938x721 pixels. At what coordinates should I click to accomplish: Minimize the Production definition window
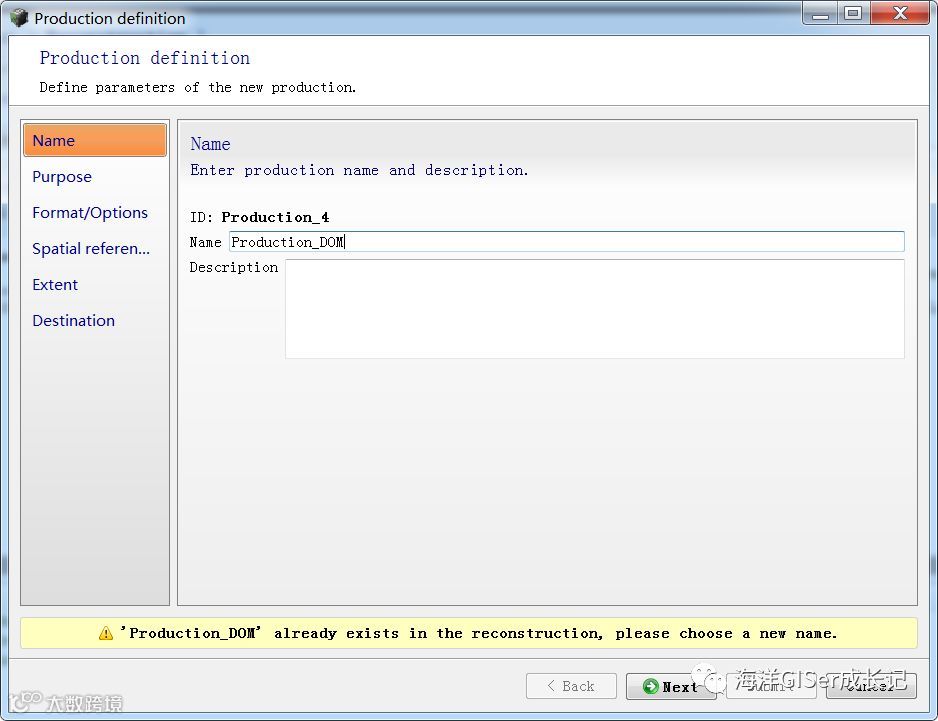coord(820,13)
